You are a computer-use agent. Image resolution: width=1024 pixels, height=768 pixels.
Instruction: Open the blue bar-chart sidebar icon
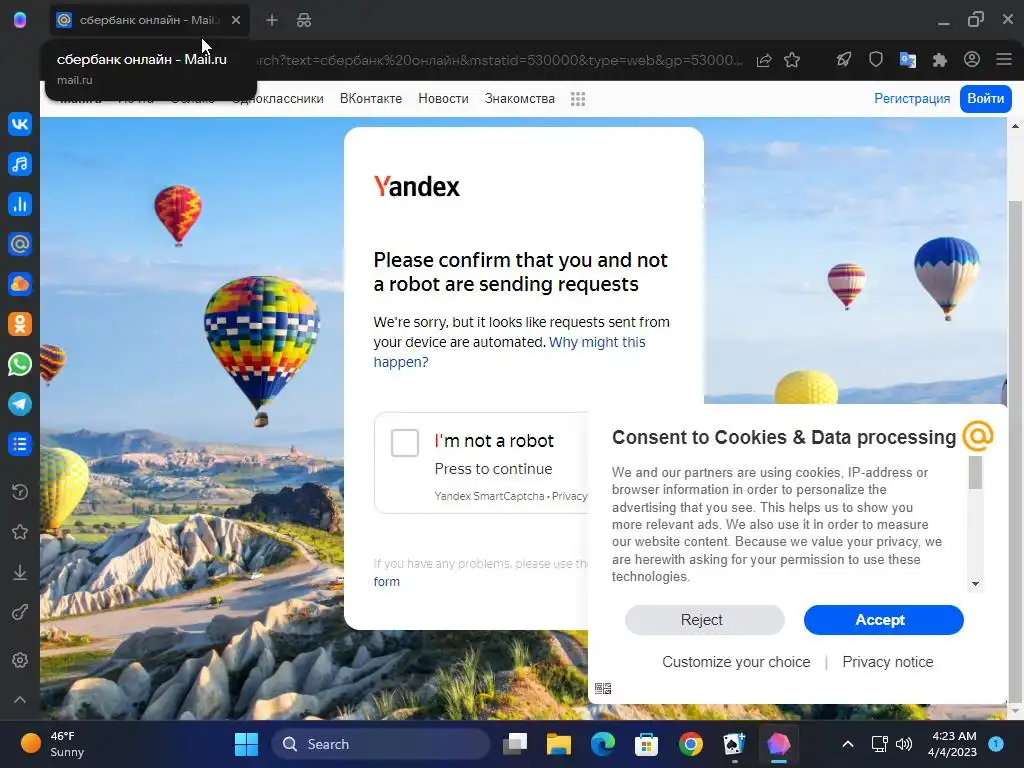point(20,204)
